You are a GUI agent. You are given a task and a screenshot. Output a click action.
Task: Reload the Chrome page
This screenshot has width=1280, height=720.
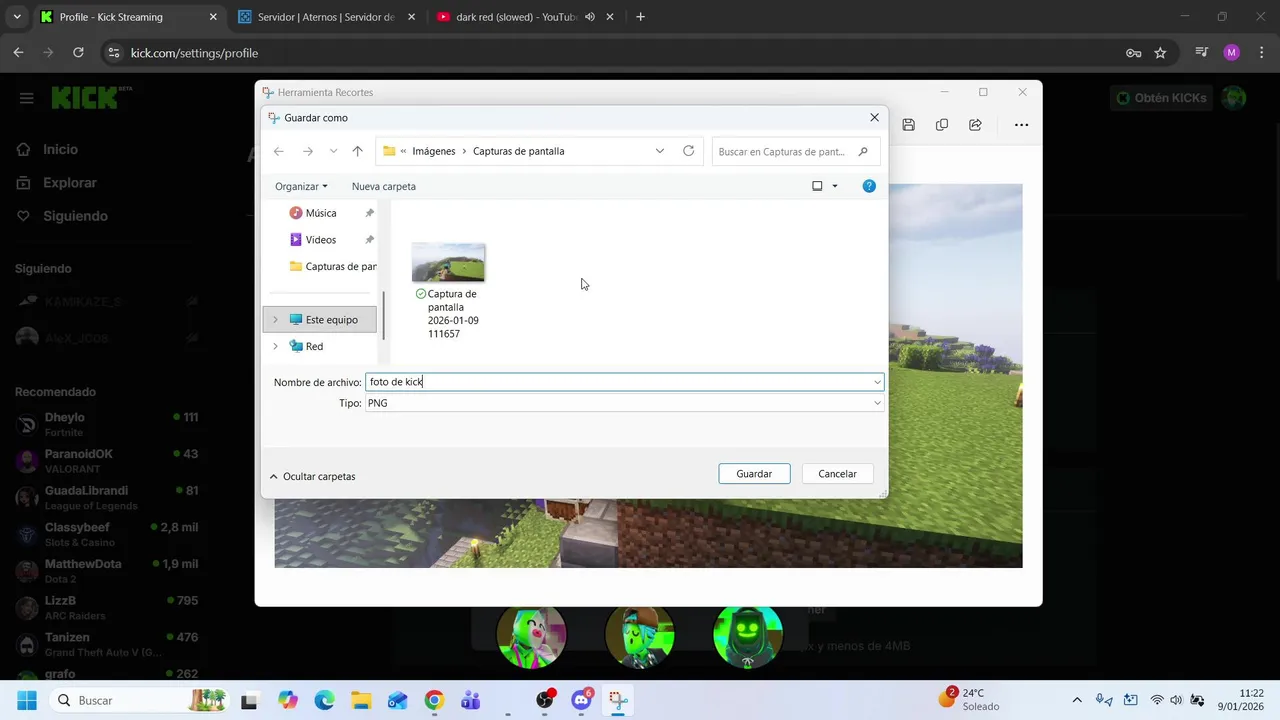click(78, 53)
